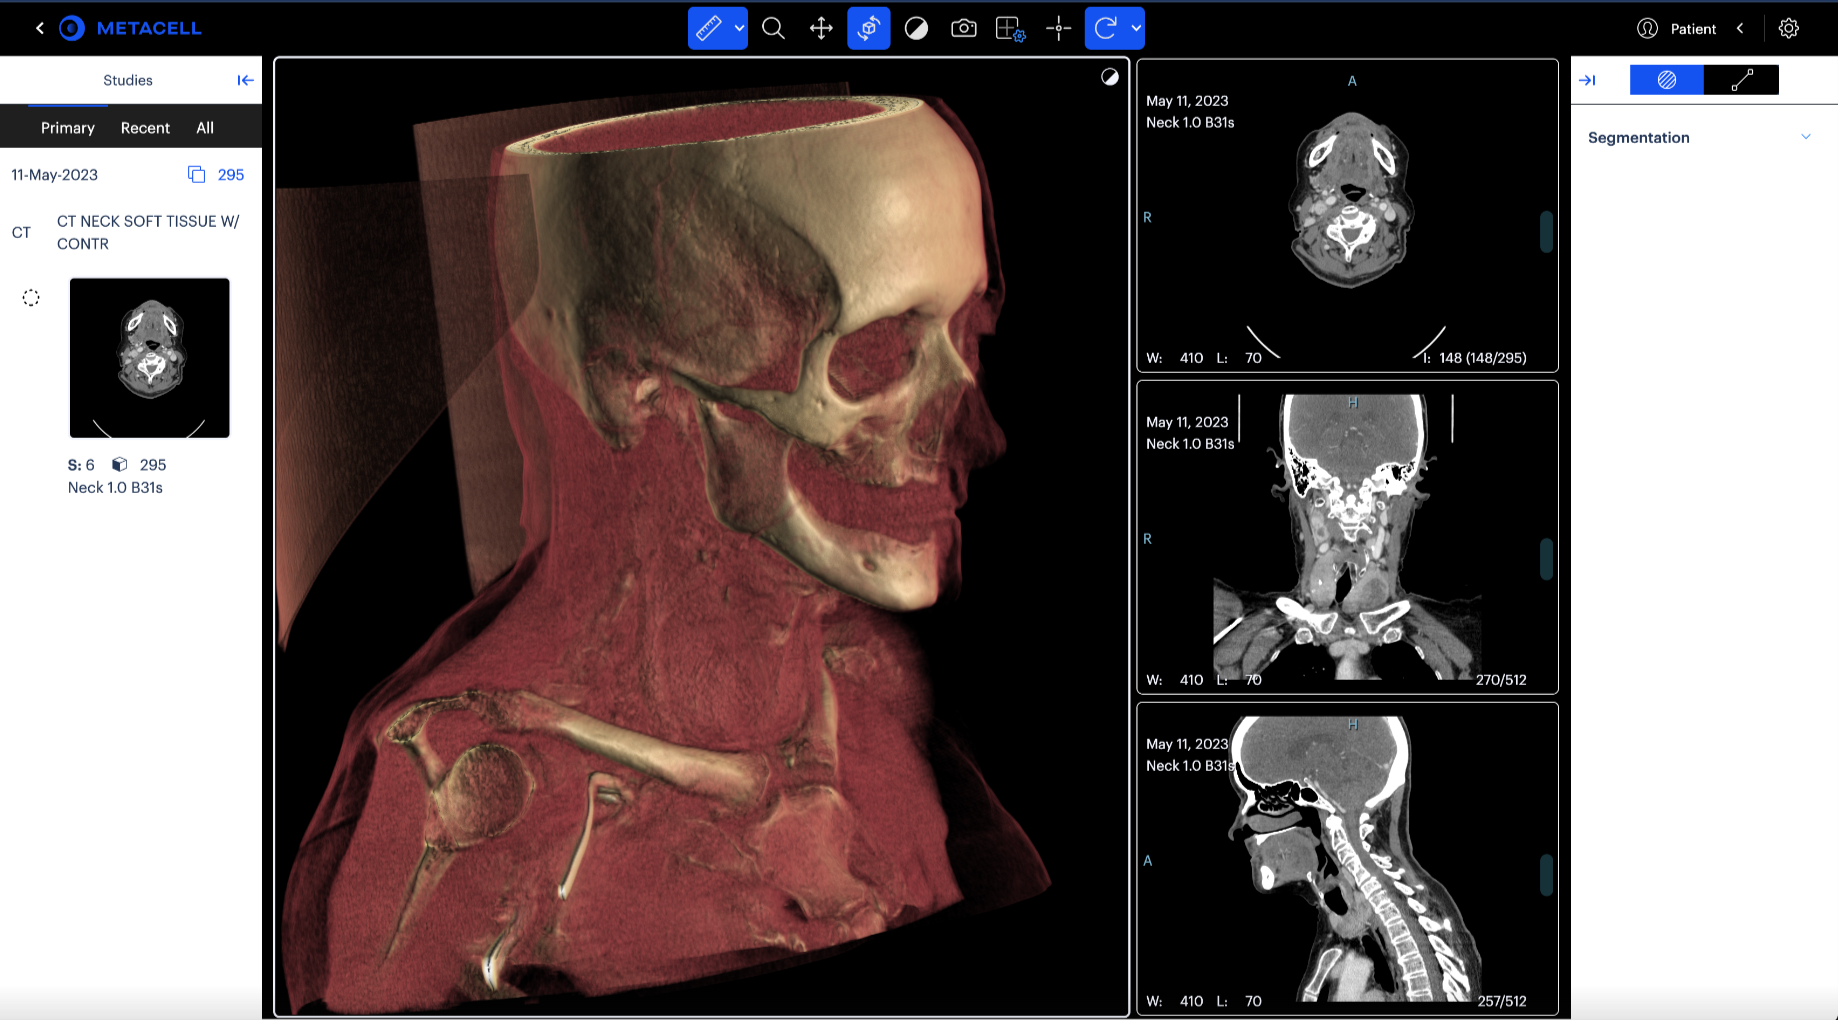Enable the crosshairs tool
This screenshot has width=1838, height=1020.
click(1058, 29)
